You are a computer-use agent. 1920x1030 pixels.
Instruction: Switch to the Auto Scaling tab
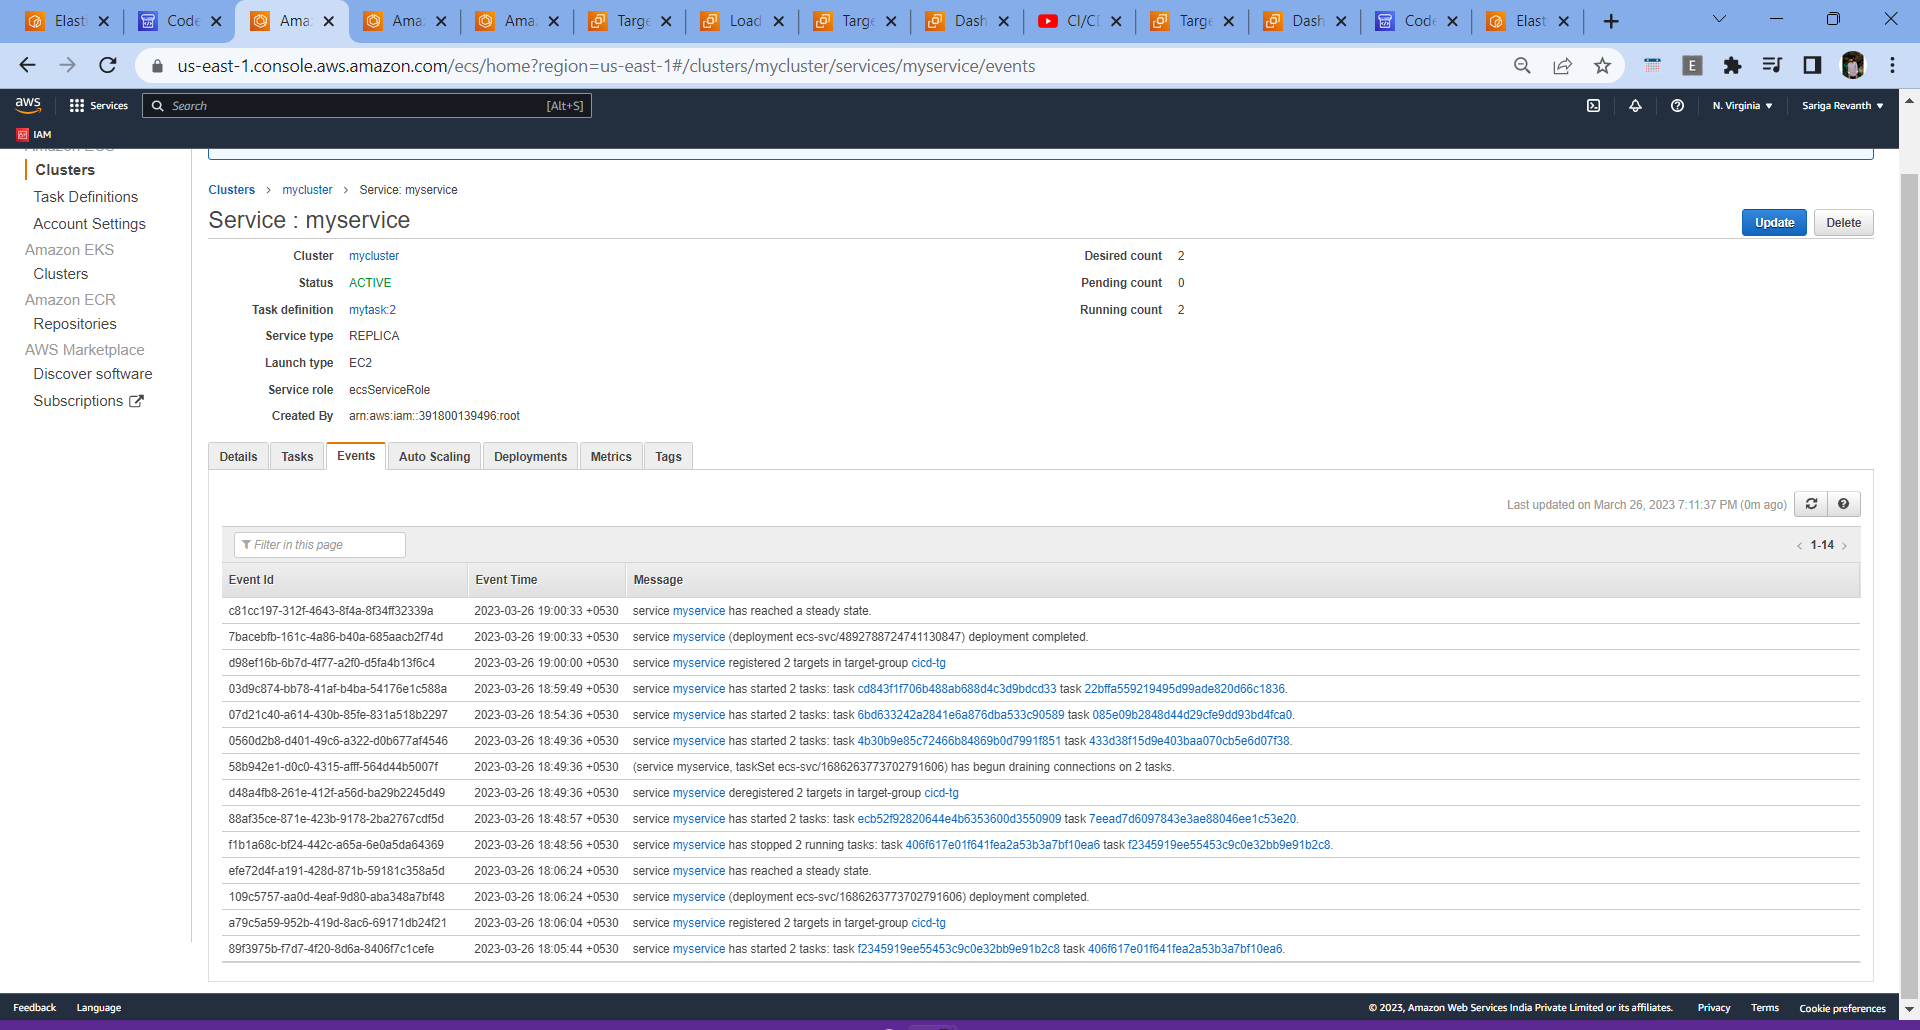[x=434, y=456]
